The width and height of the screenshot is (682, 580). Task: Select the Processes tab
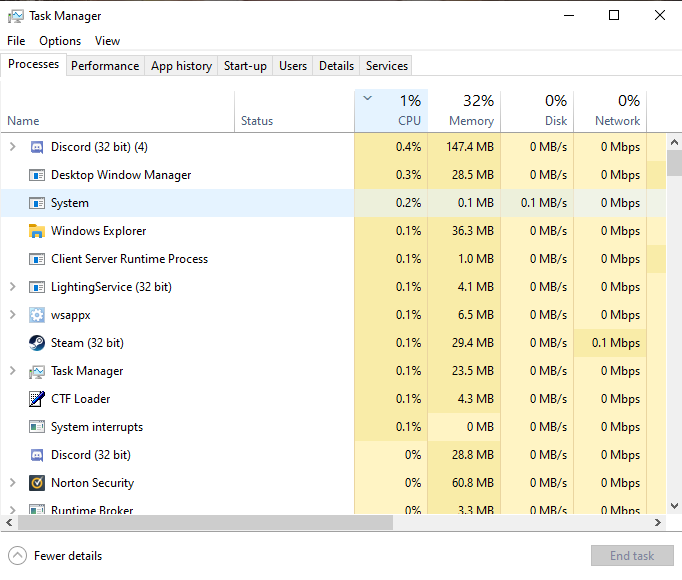[x=33, y=64]
